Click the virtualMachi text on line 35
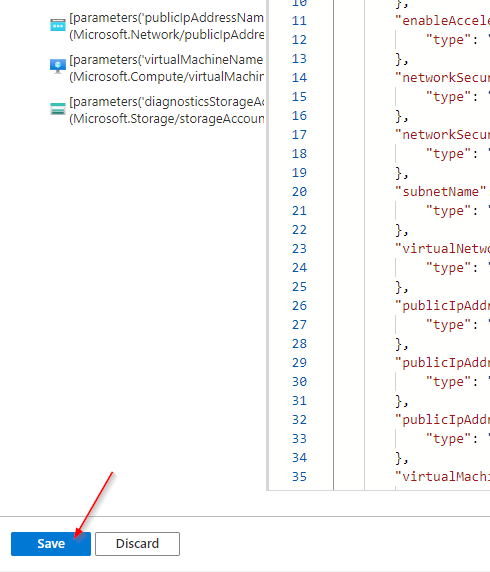490x572 pixels. point(442,476)
